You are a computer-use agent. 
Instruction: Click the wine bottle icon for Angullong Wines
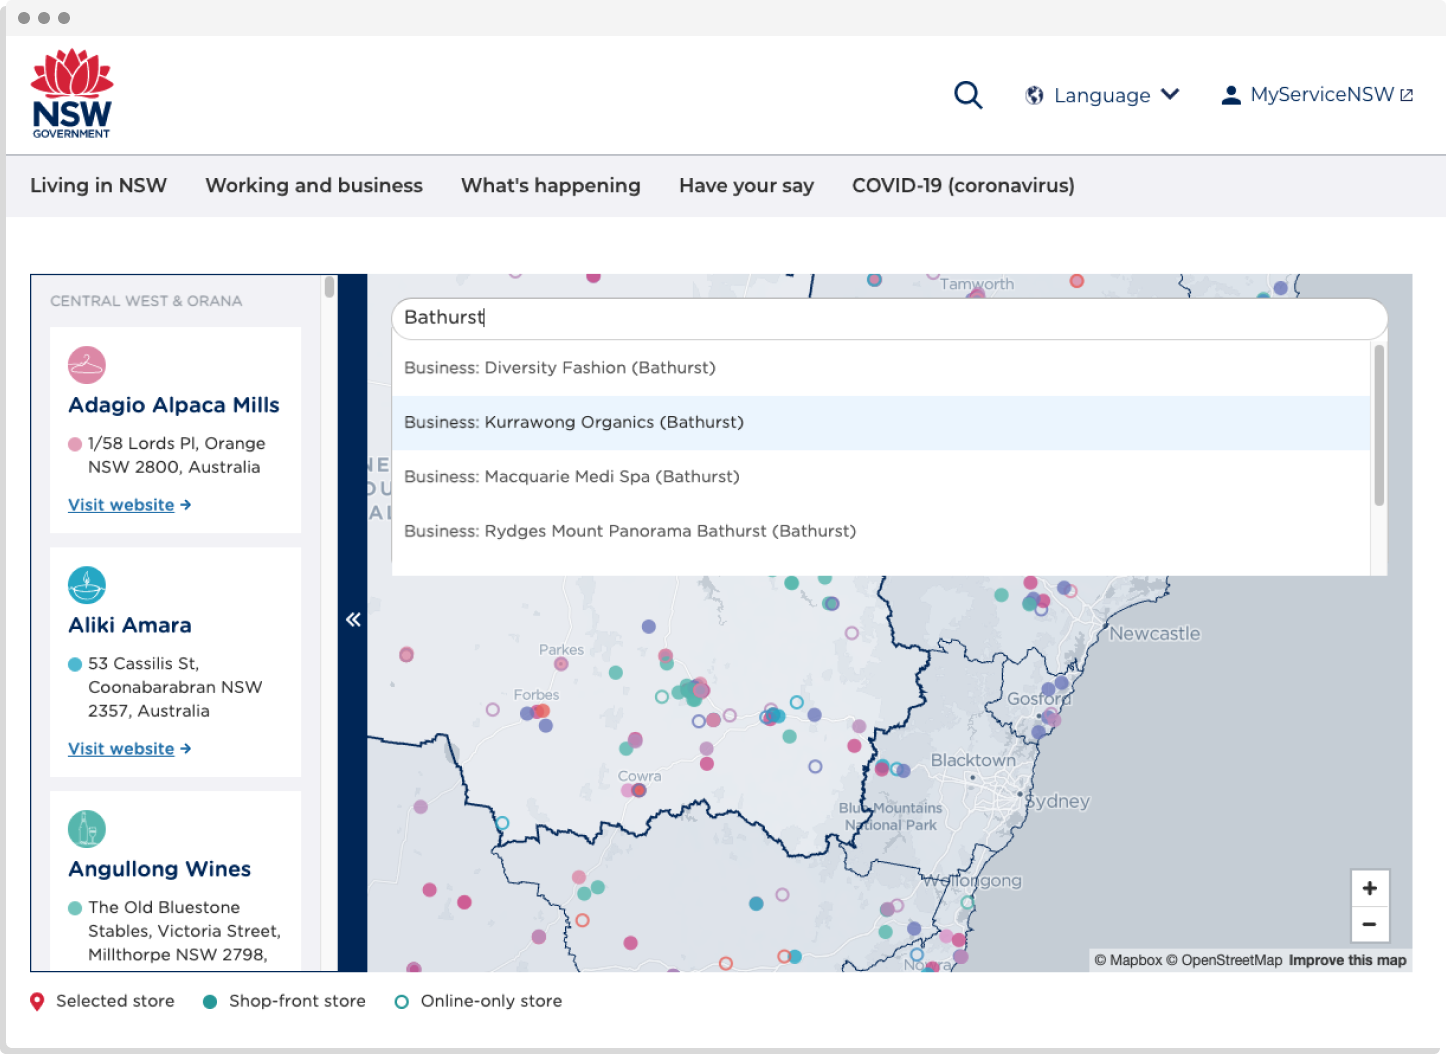(87, 829)
